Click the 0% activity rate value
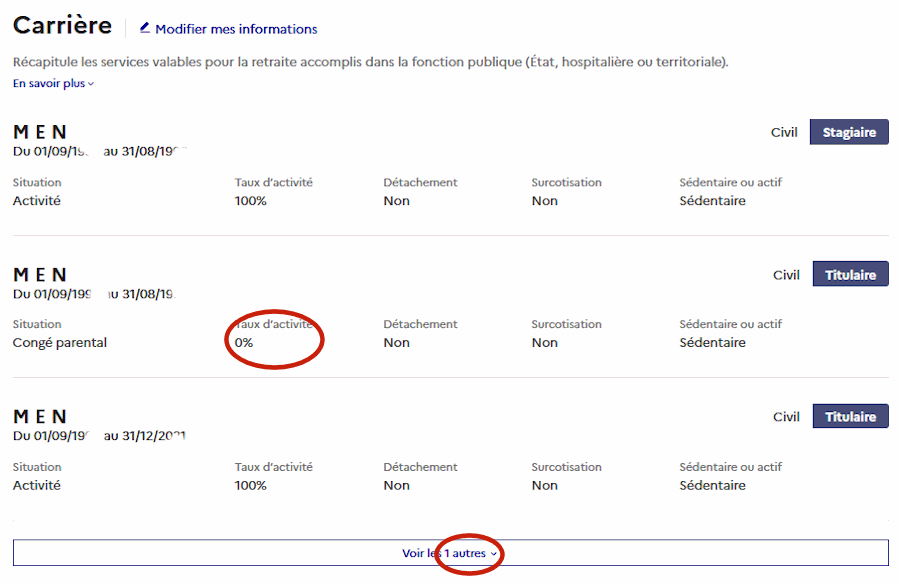The image size is (900, 585). click(244, 343)
